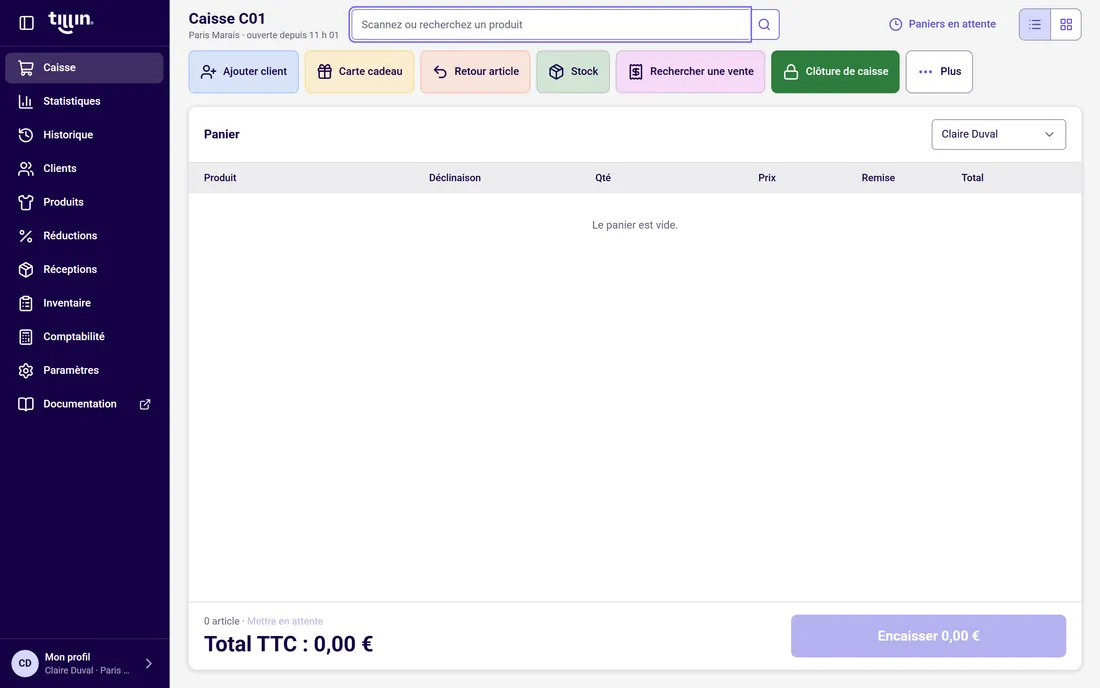Click Ajouter client button
This screenshot has height=688, width=1100.
coord(243,72)
